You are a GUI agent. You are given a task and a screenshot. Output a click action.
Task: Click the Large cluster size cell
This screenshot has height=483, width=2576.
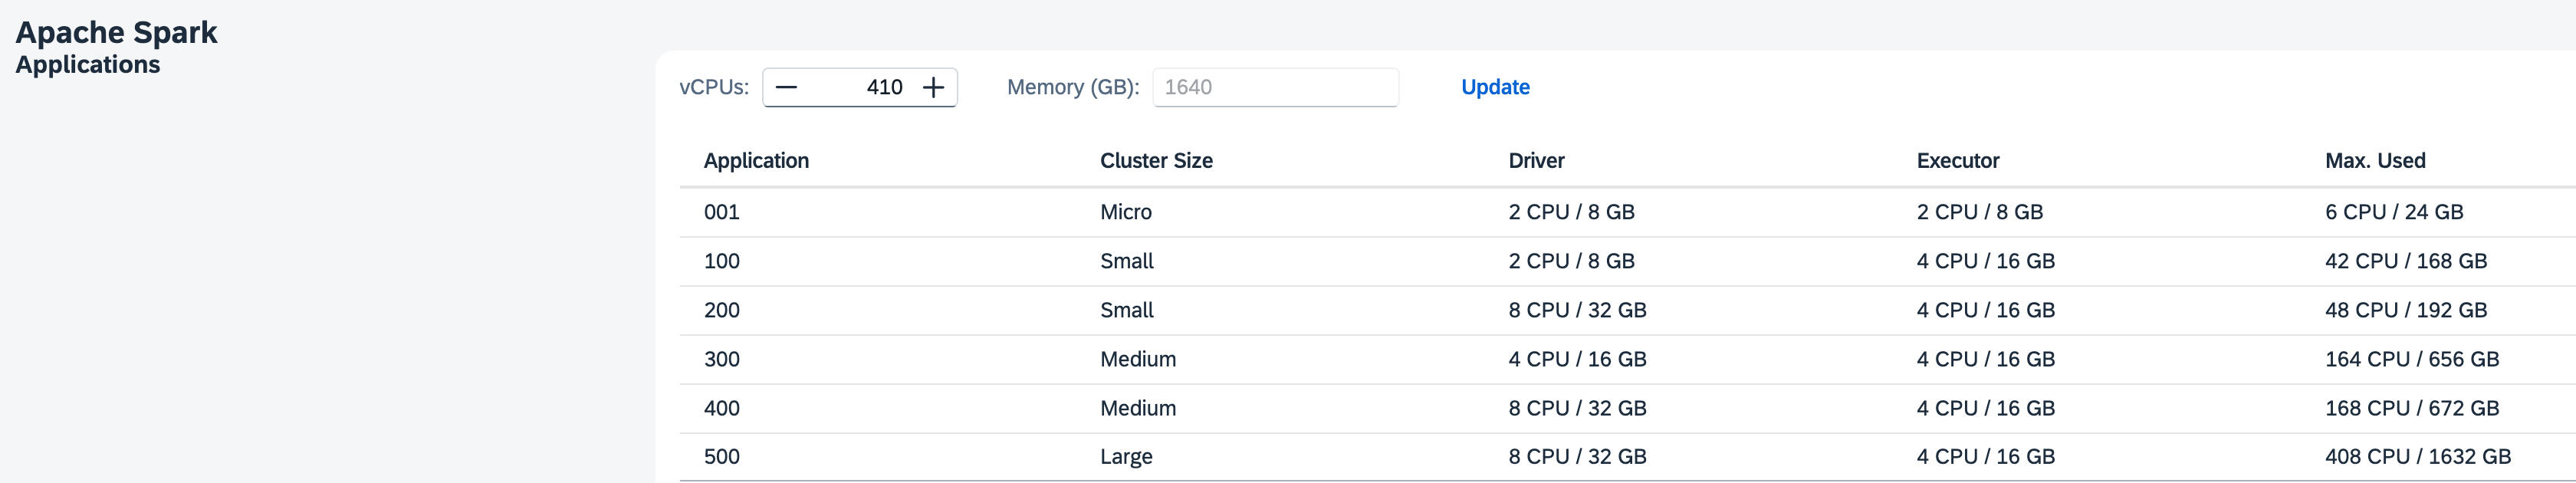pyautogui.click(x=1126, y=457)
